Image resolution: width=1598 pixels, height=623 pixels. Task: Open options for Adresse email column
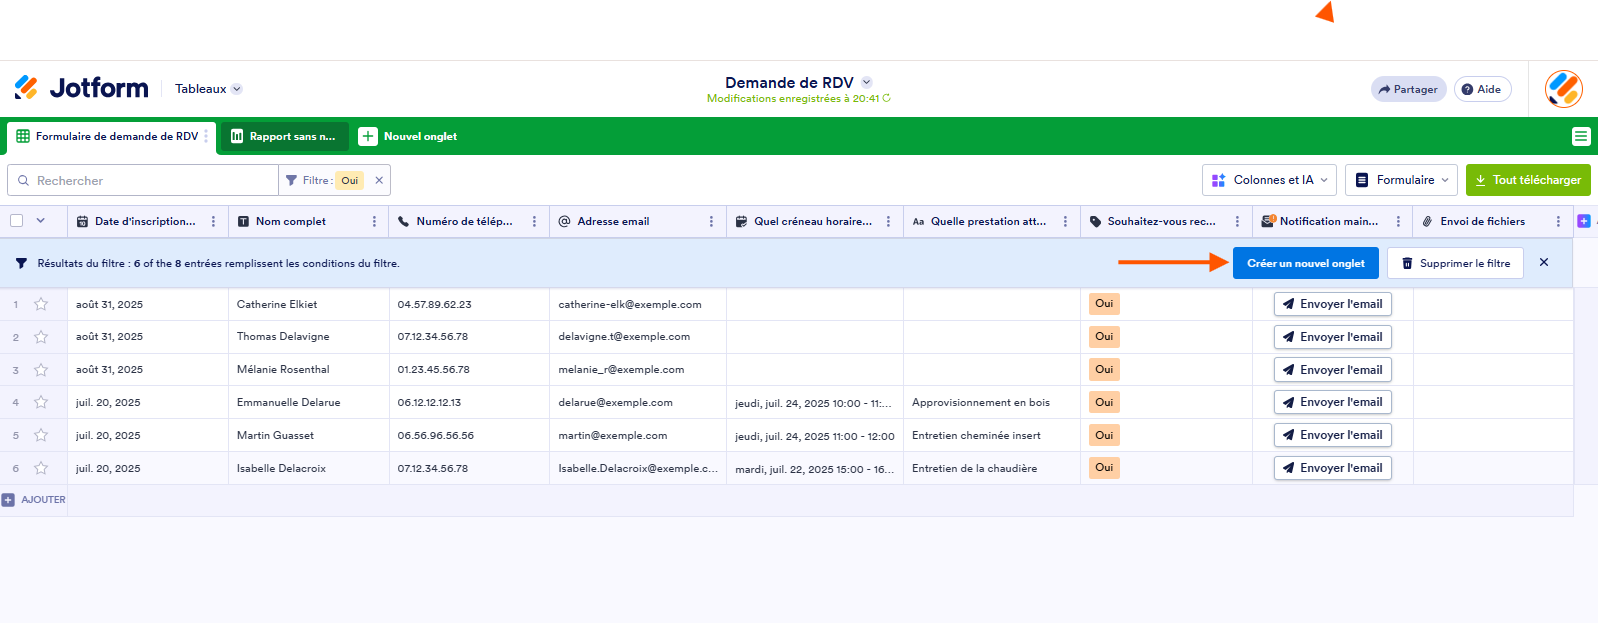[711, 222]
